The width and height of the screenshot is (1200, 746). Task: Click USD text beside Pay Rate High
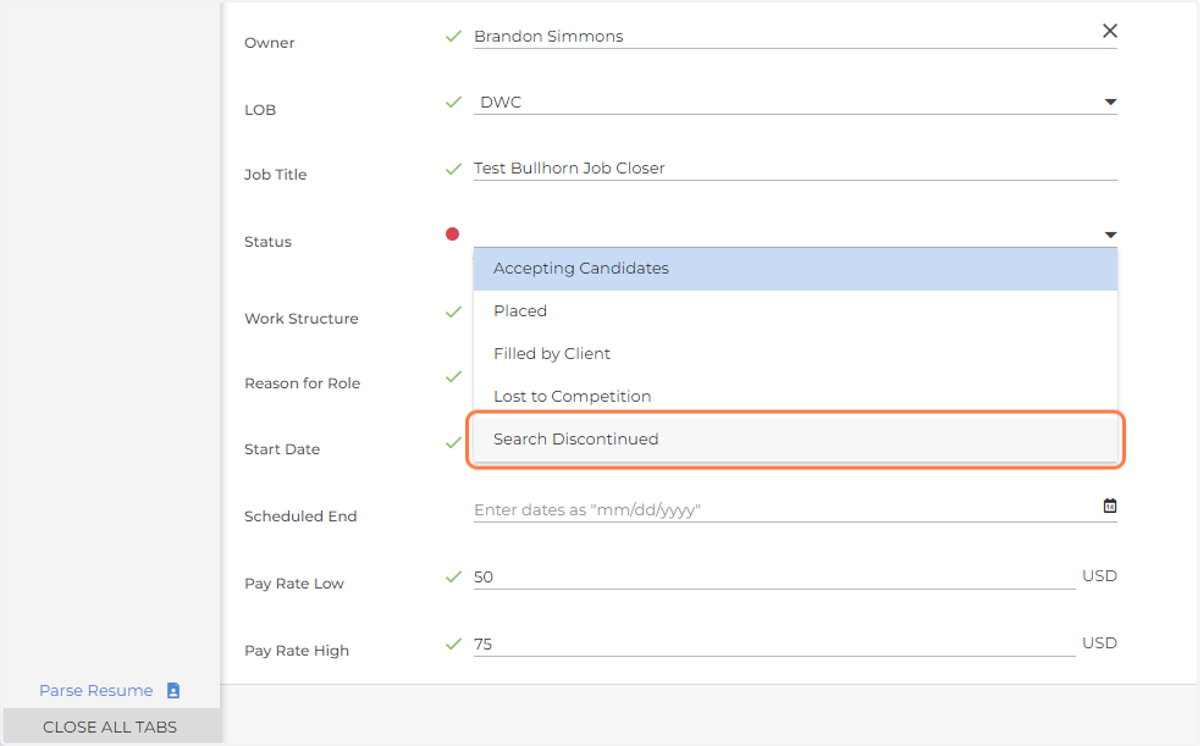tap(1099, 643)
